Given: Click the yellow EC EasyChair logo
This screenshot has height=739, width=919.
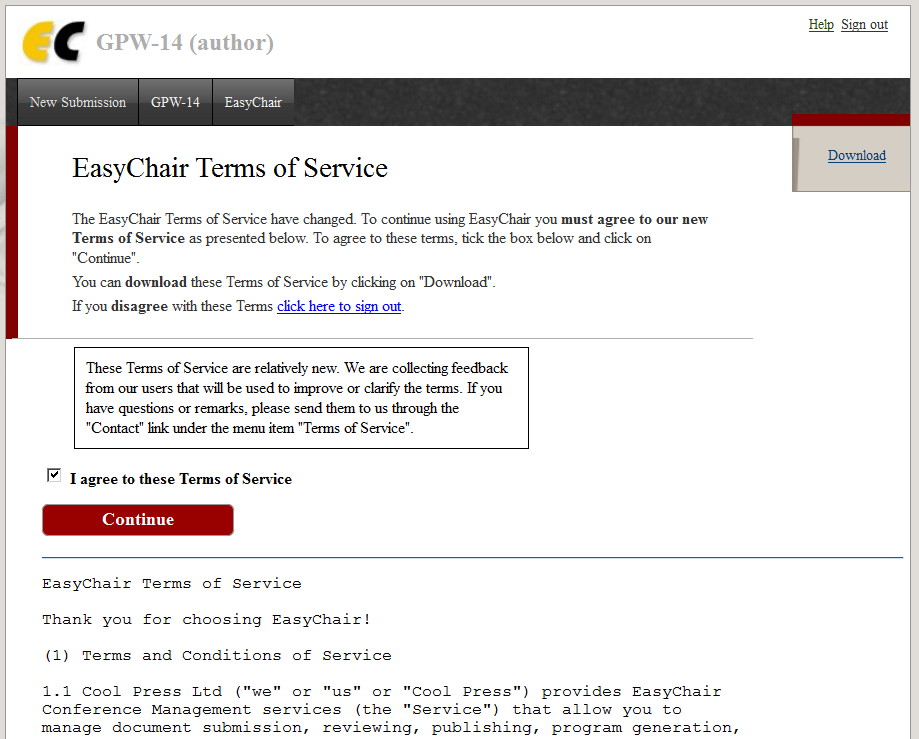Looking at the screenshot, I should click(52, 42).
